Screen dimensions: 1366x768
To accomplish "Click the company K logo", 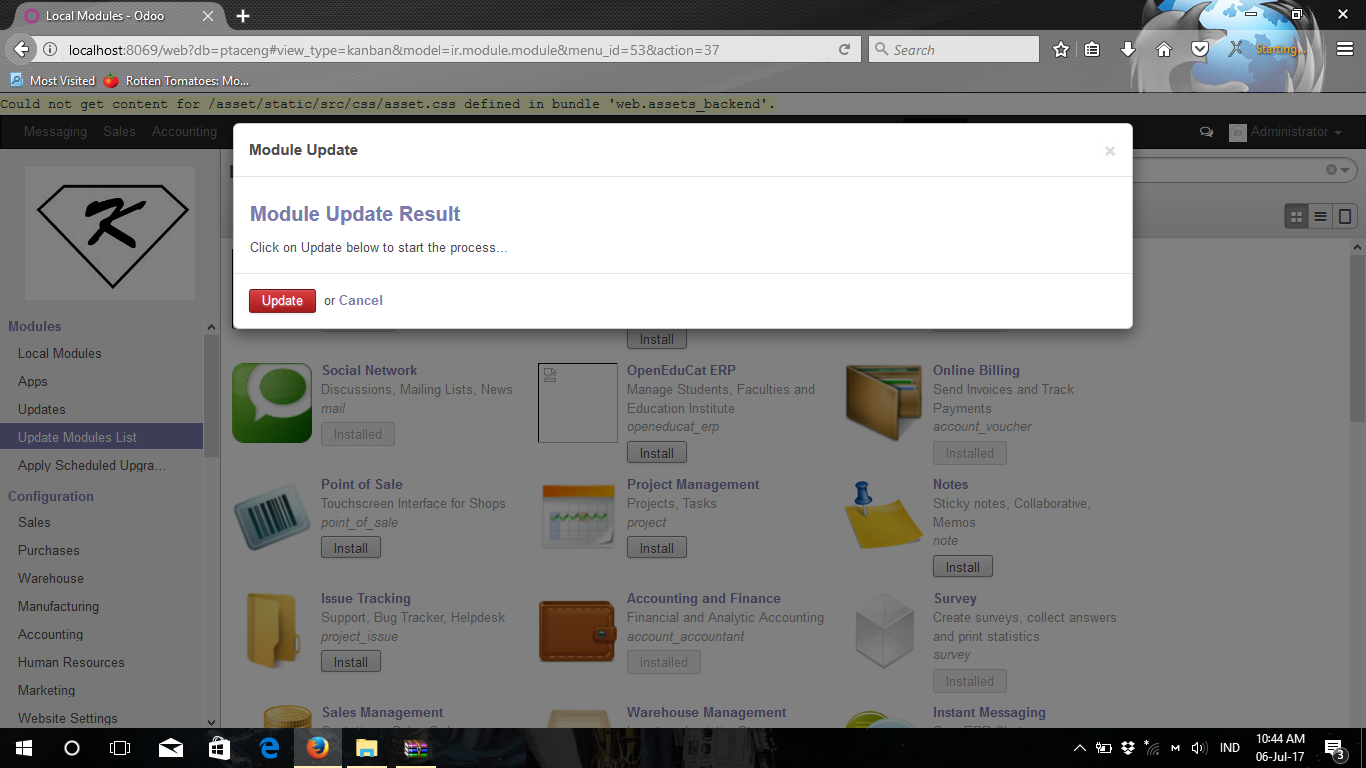I will 111,234.
